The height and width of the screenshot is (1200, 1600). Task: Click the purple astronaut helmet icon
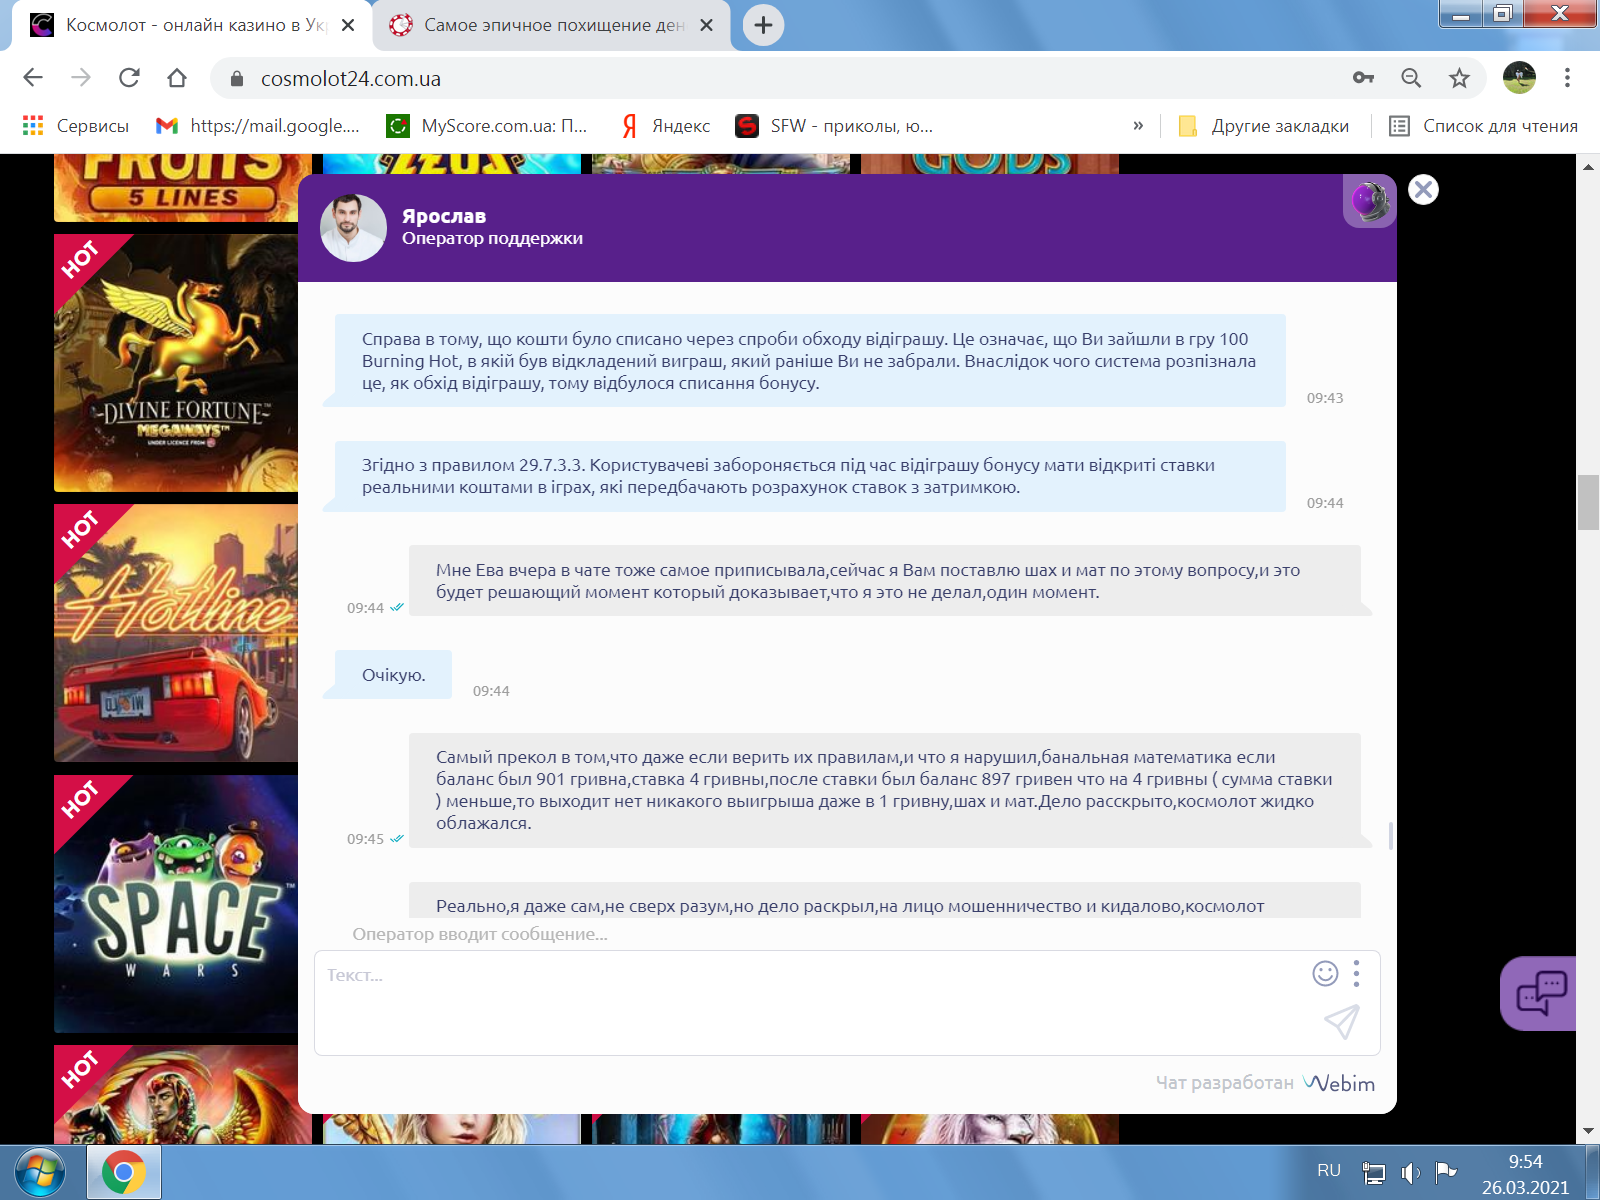point(1370,201)
